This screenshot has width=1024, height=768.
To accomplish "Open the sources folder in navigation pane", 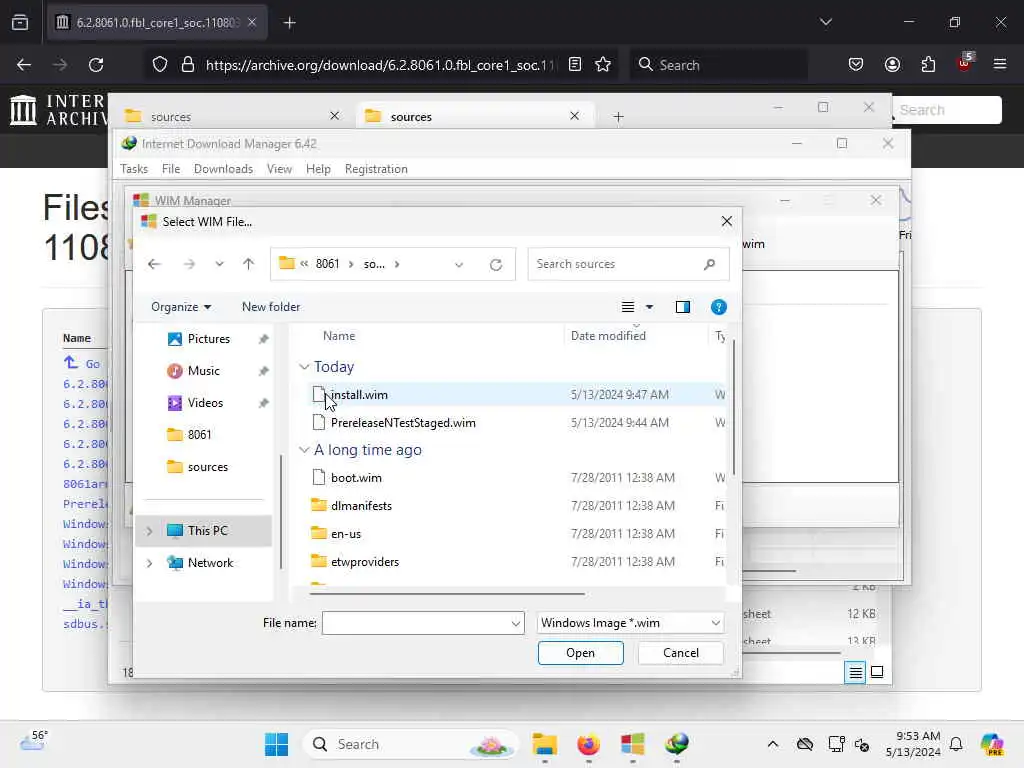I will 208,467.
